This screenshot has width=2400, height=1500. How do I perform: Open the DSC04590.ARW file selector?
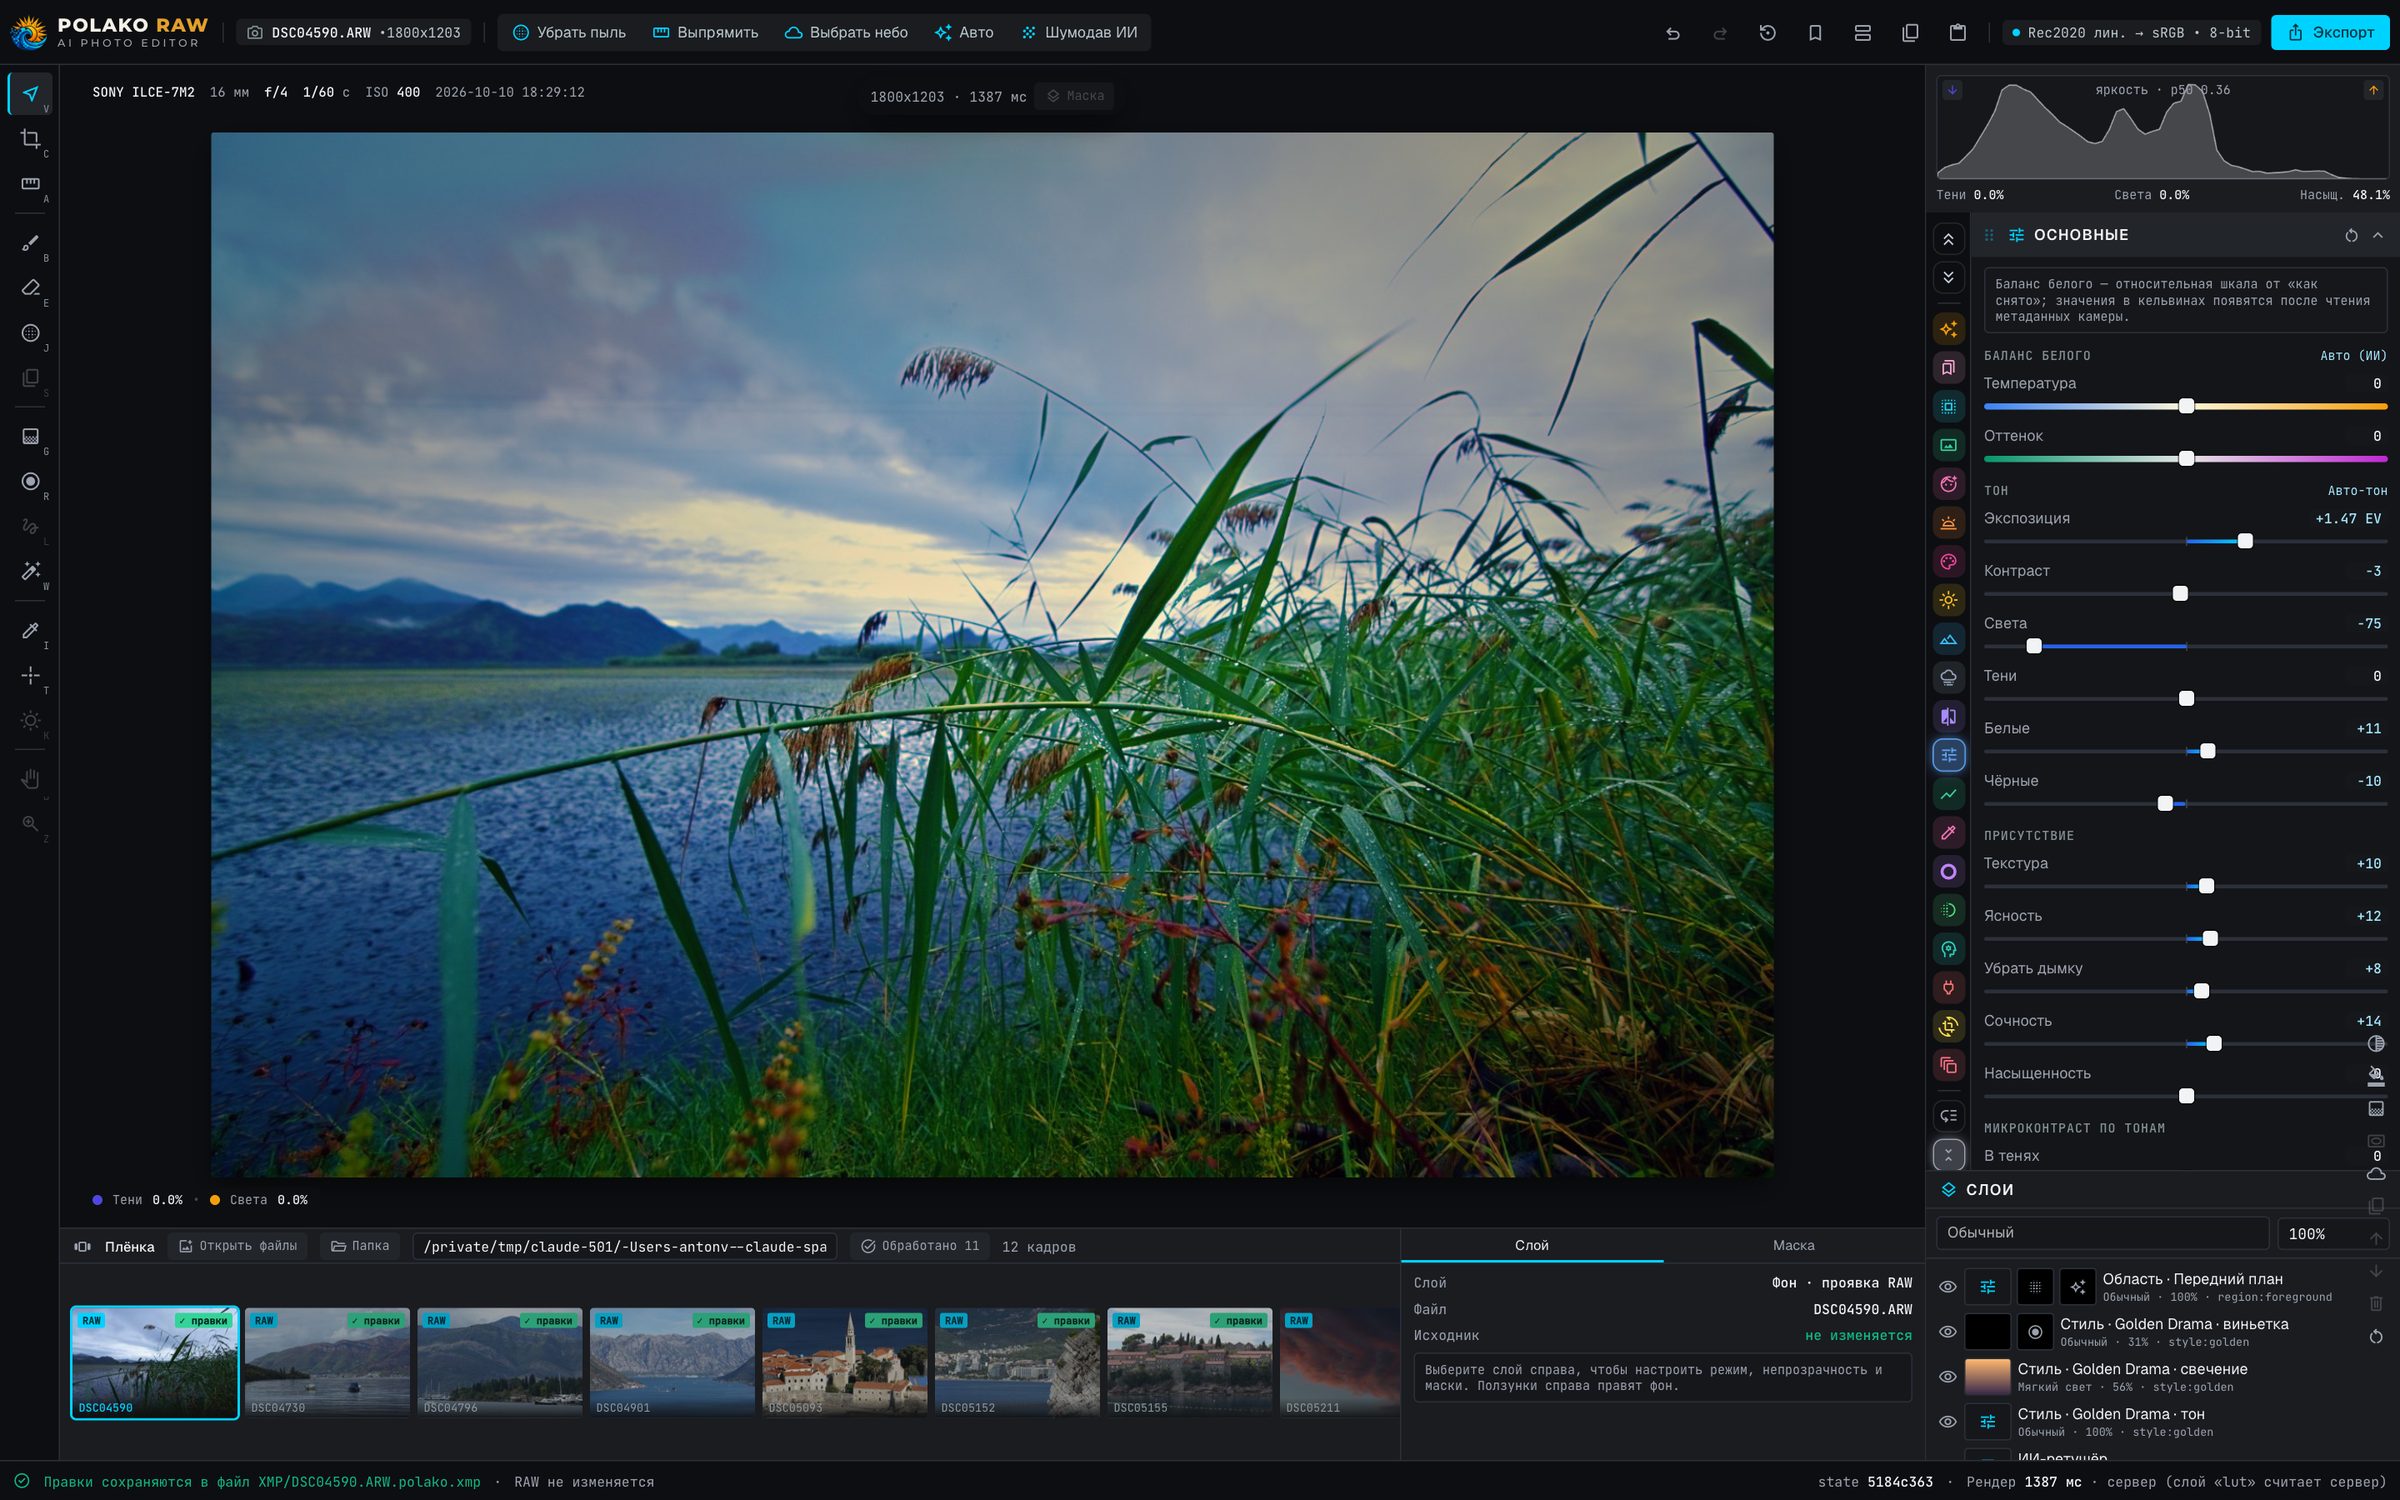pyautogui.click(x=353, y=33)
